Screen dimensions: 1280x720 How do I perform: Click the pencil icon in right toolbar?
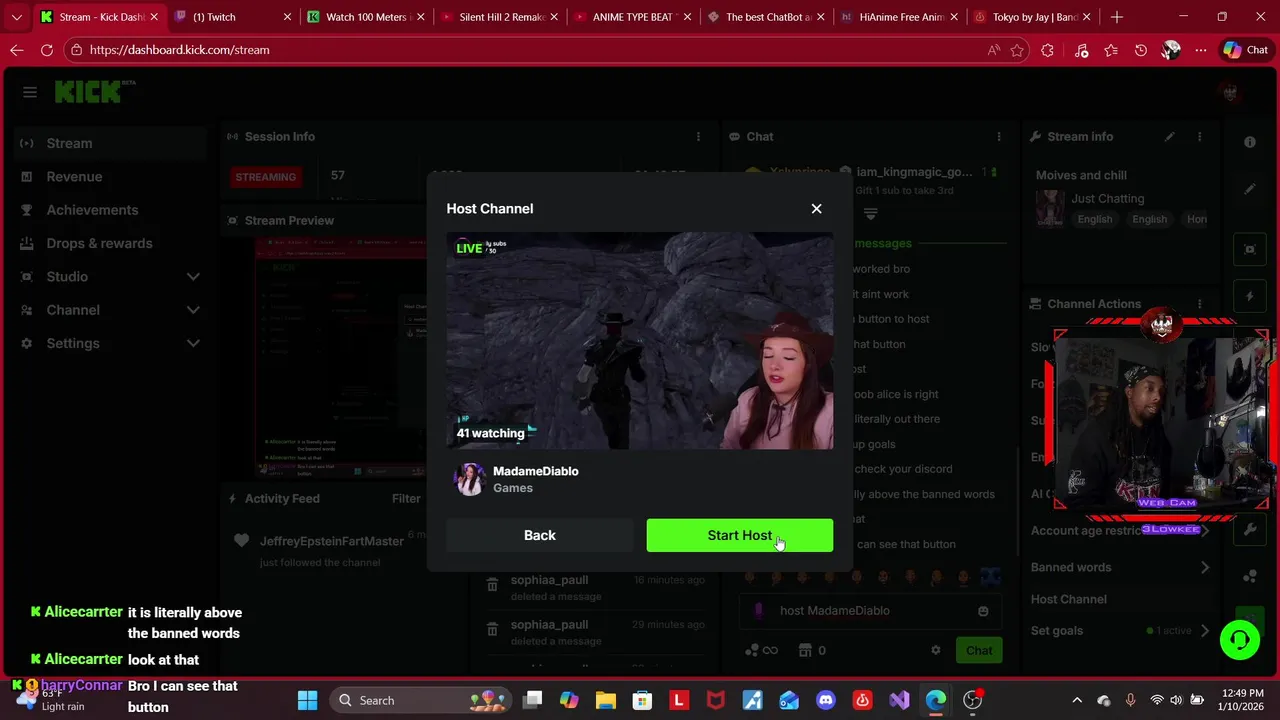click(x=1250, y=189)
